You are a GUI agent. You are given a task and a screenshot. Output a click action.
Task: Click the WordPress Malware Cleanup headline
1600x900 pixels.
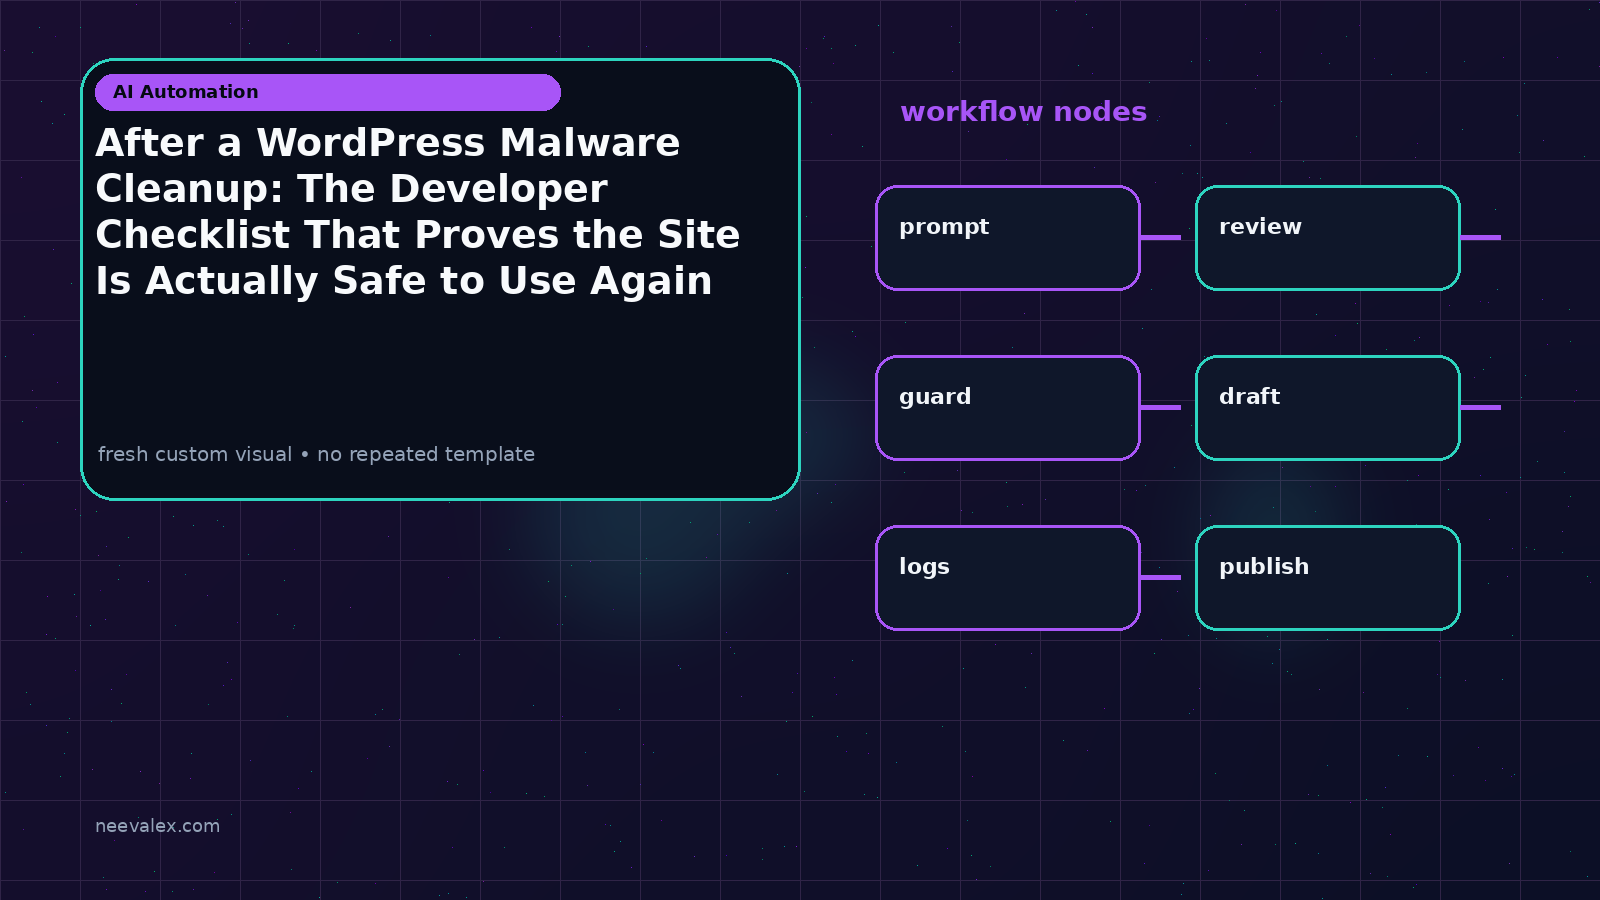(x=418, y=212)
